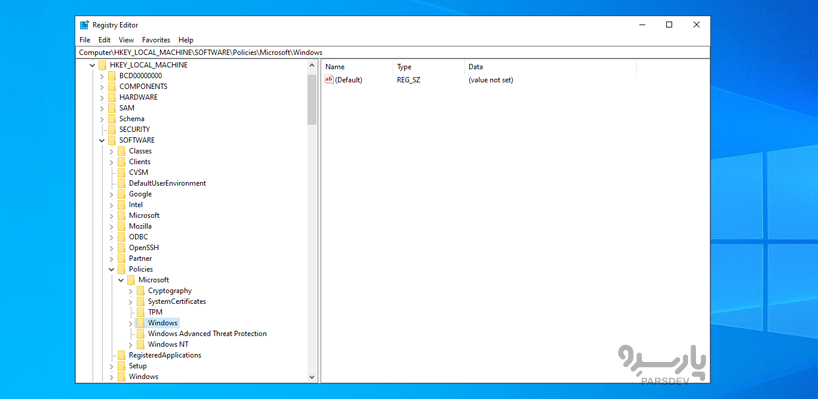Expand the Schema key

[102, 119]
